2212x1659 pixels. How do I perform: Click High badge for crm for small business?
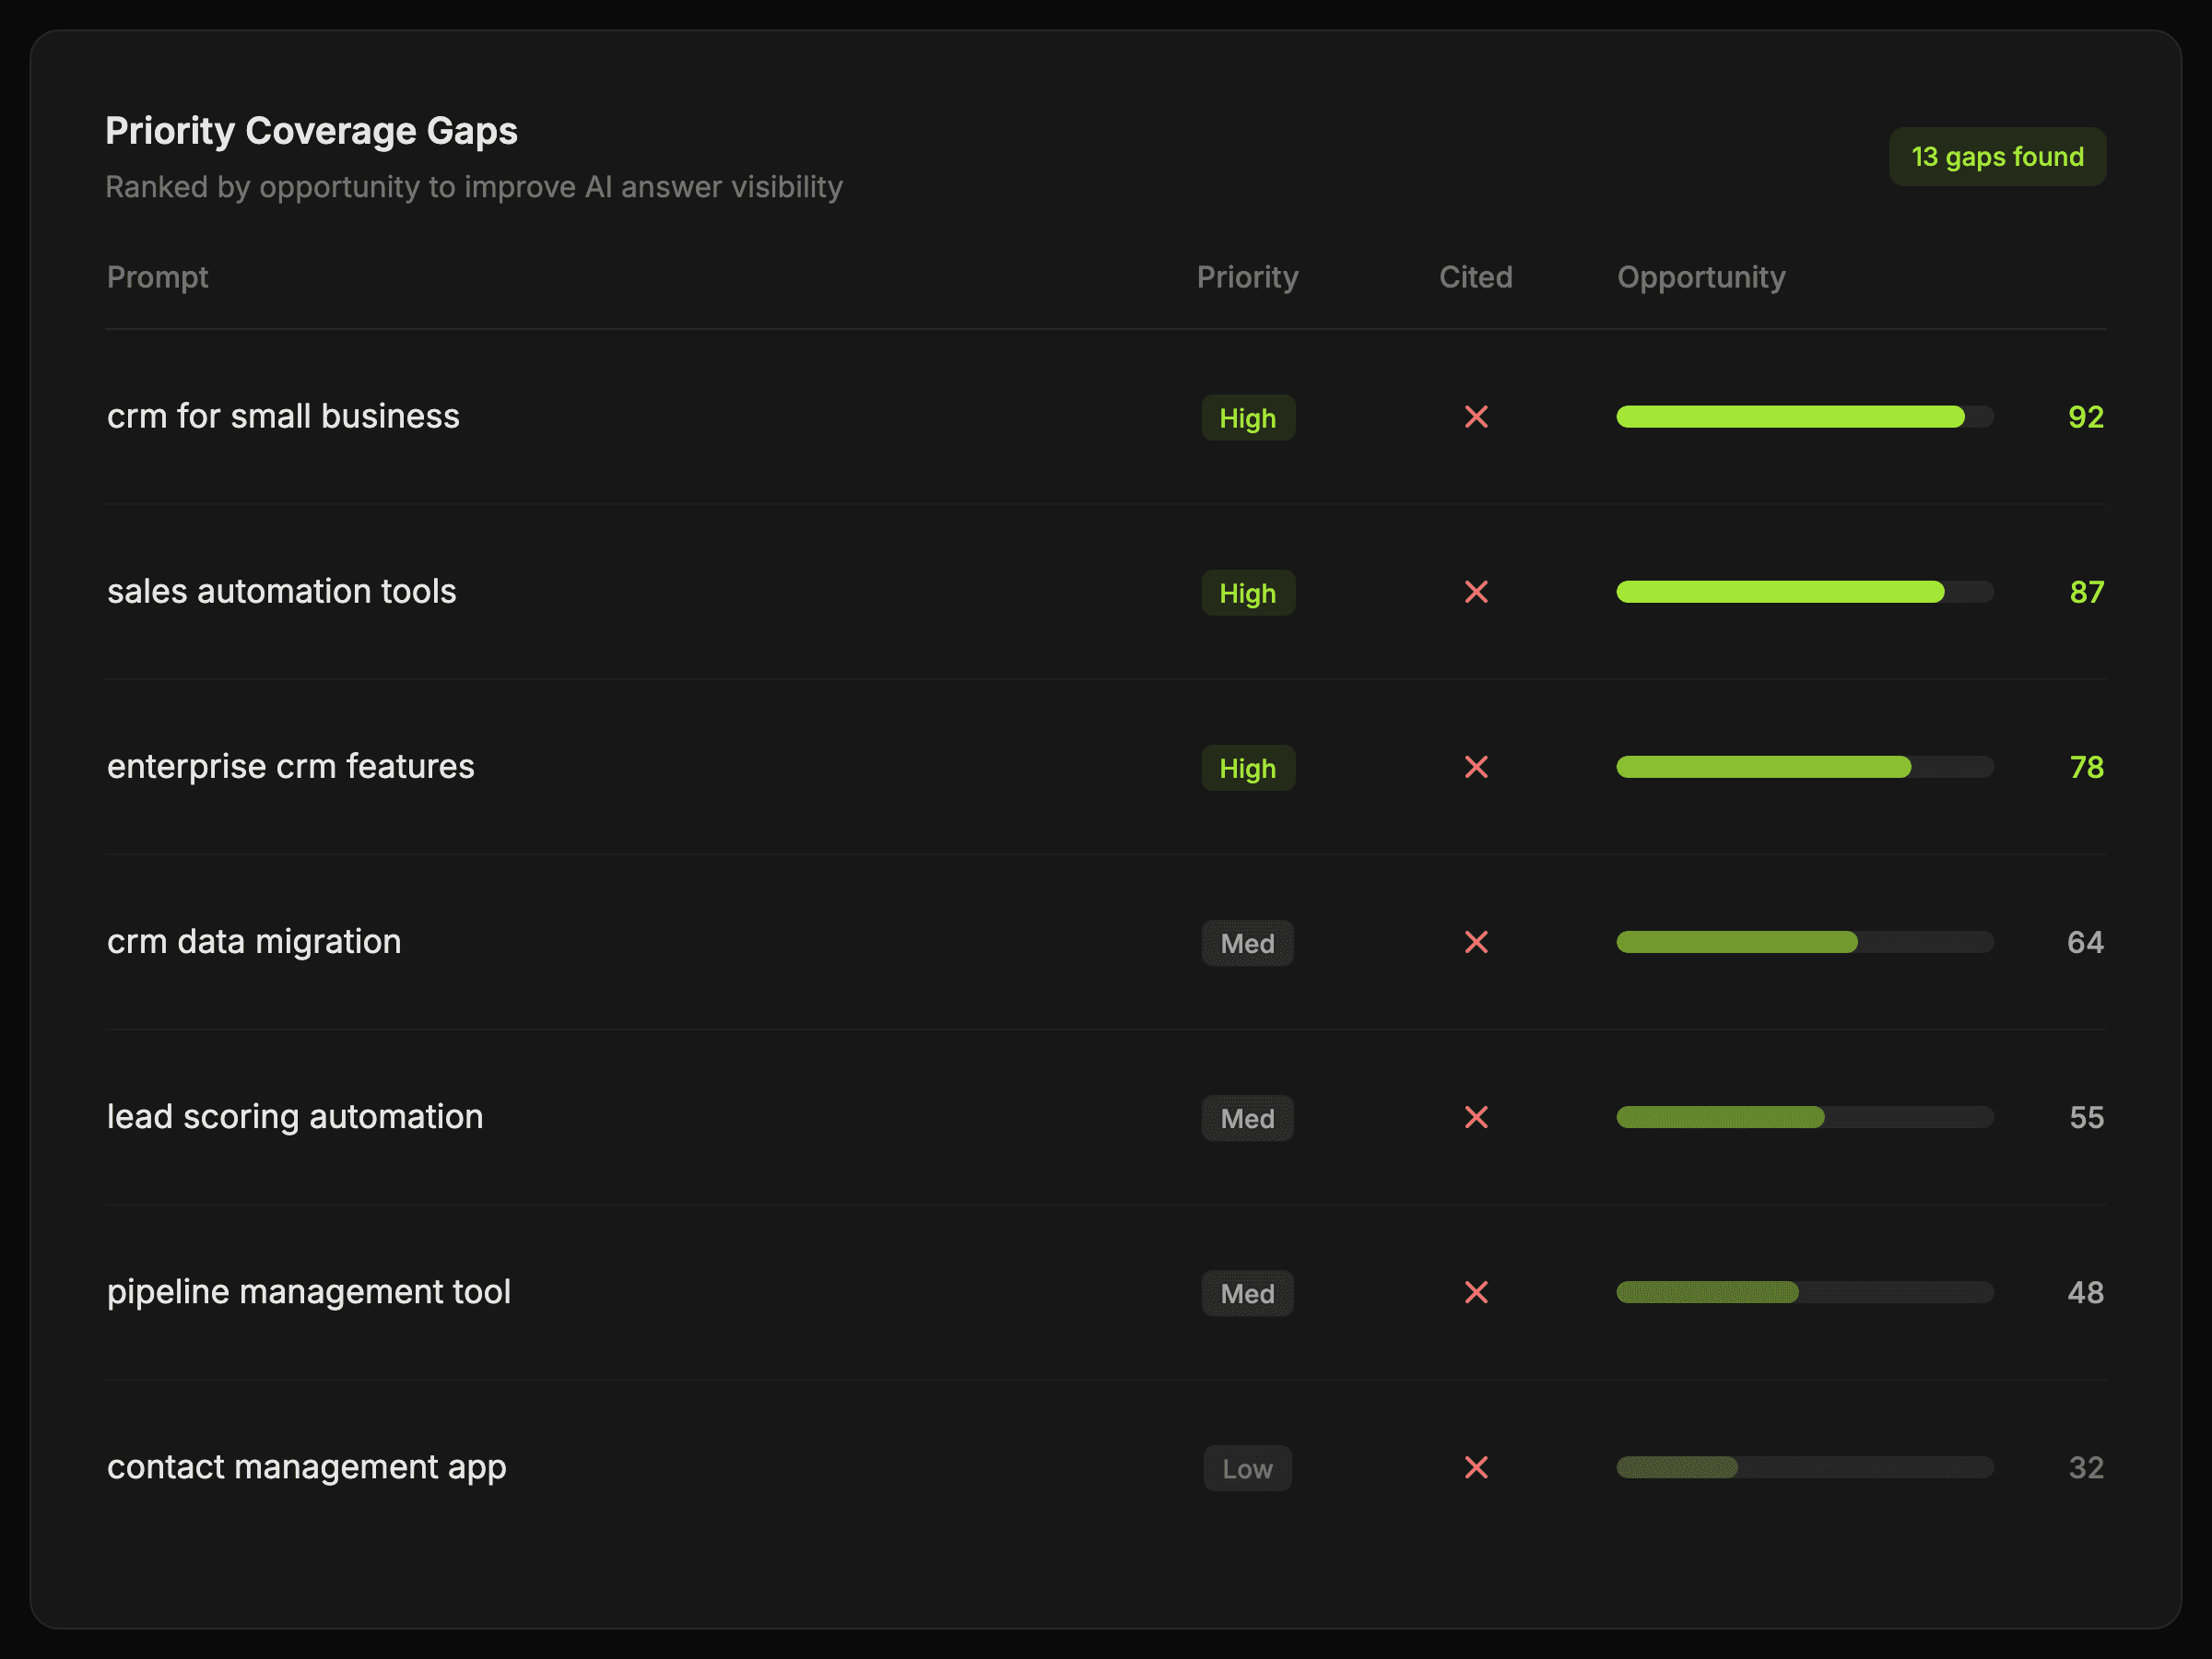coord(1247,418)
